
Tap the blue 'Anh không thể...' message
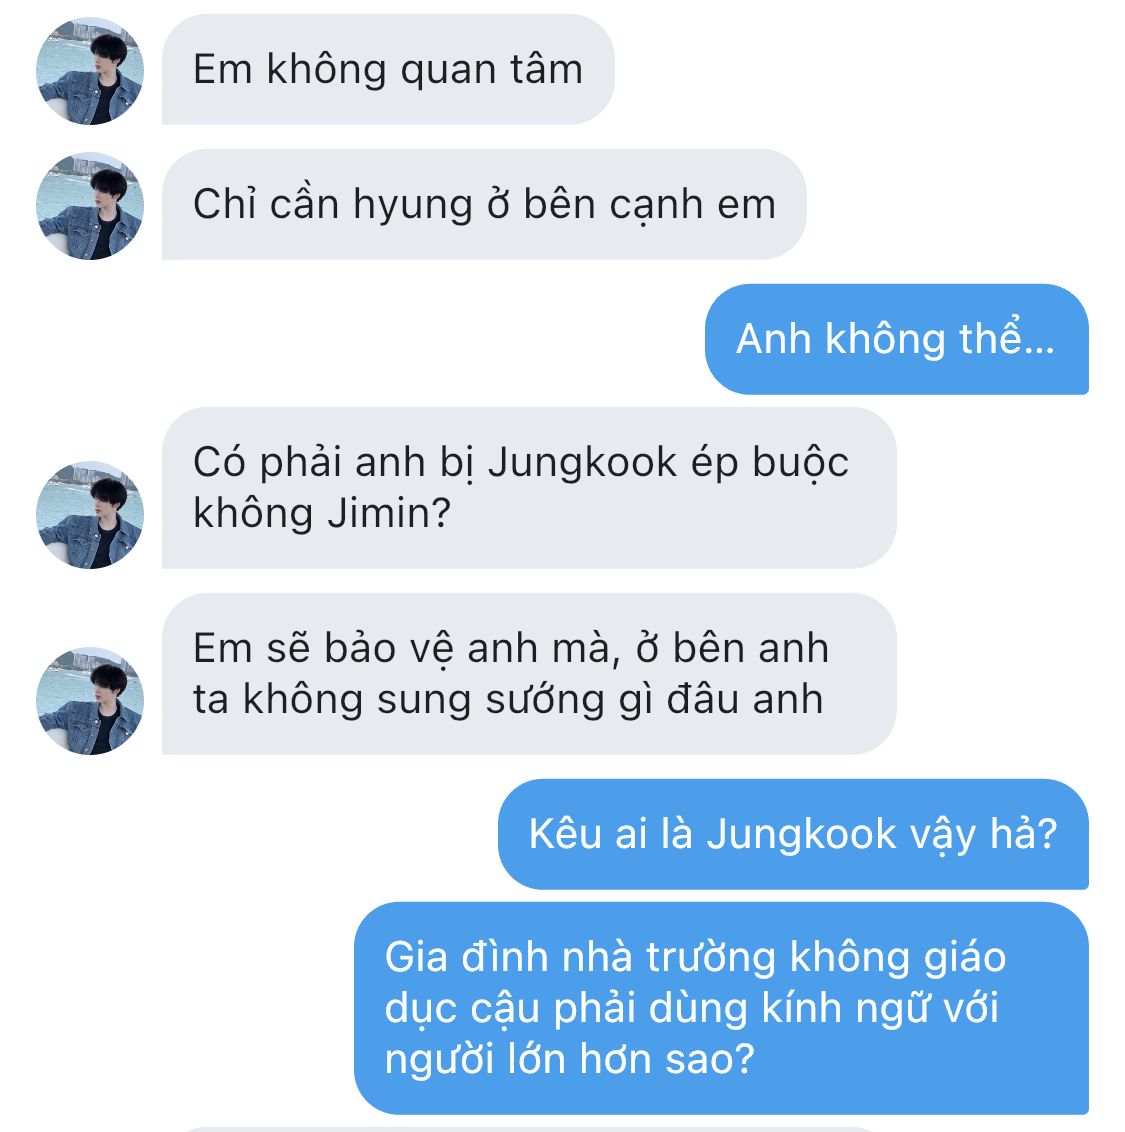tap(896, 339)
